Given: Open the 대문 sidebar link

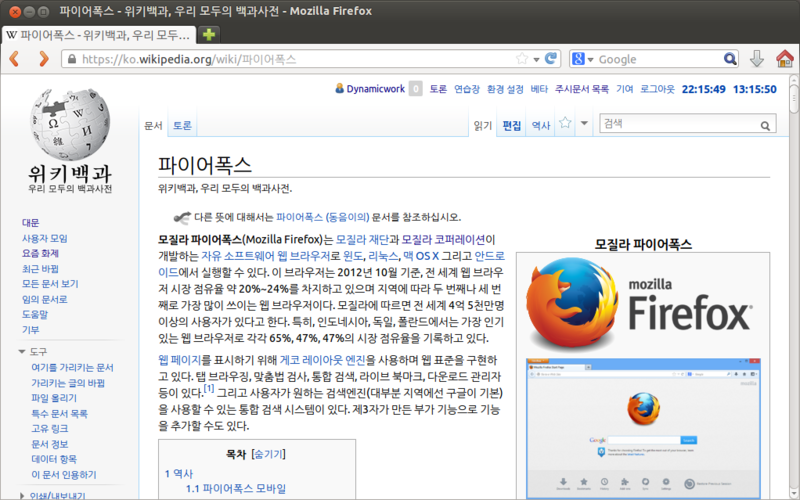Looking at the screenshot, I should tap(31, 222).
